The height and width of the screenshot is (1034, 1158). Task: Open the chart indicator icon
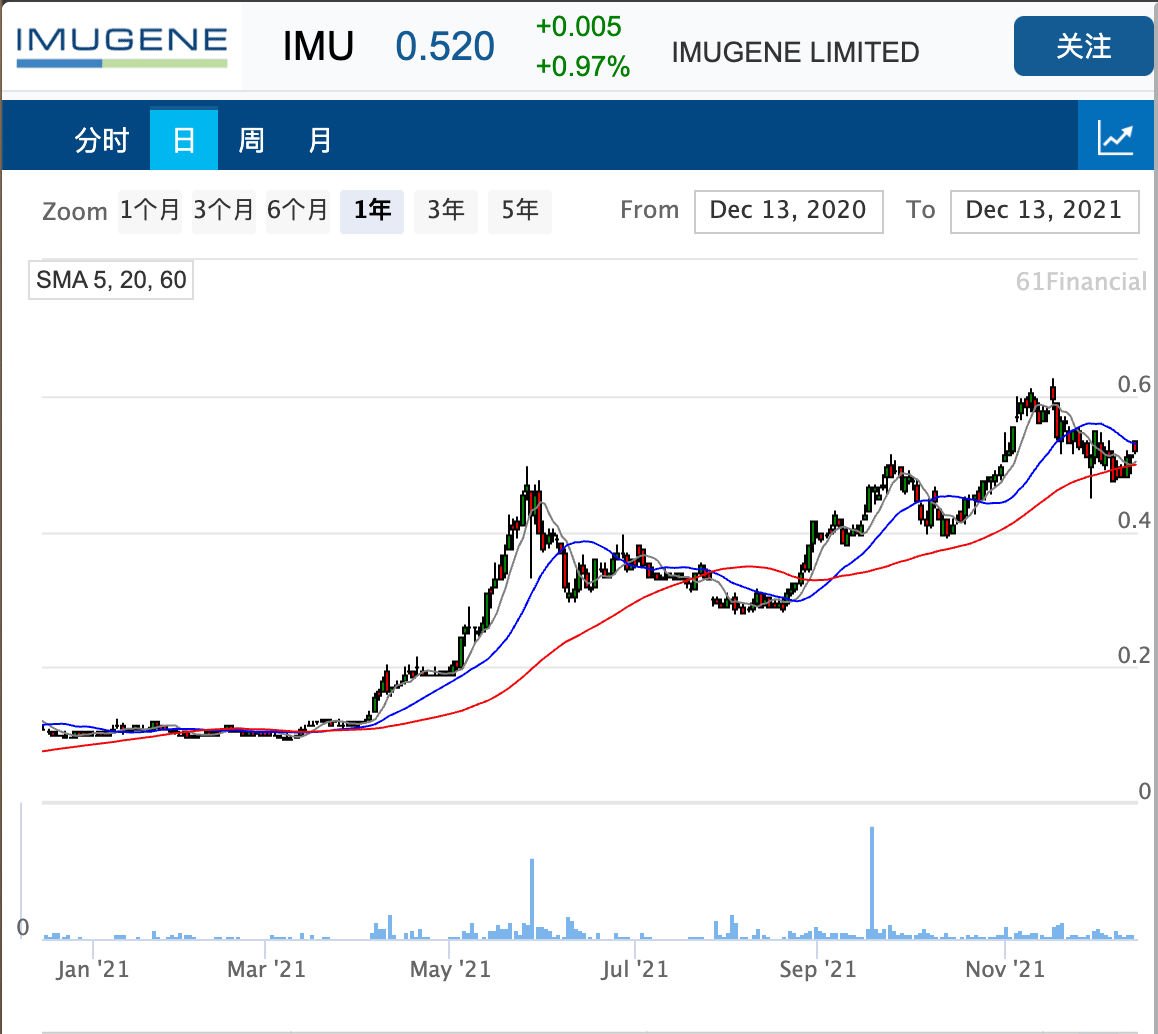point(1115,138)
